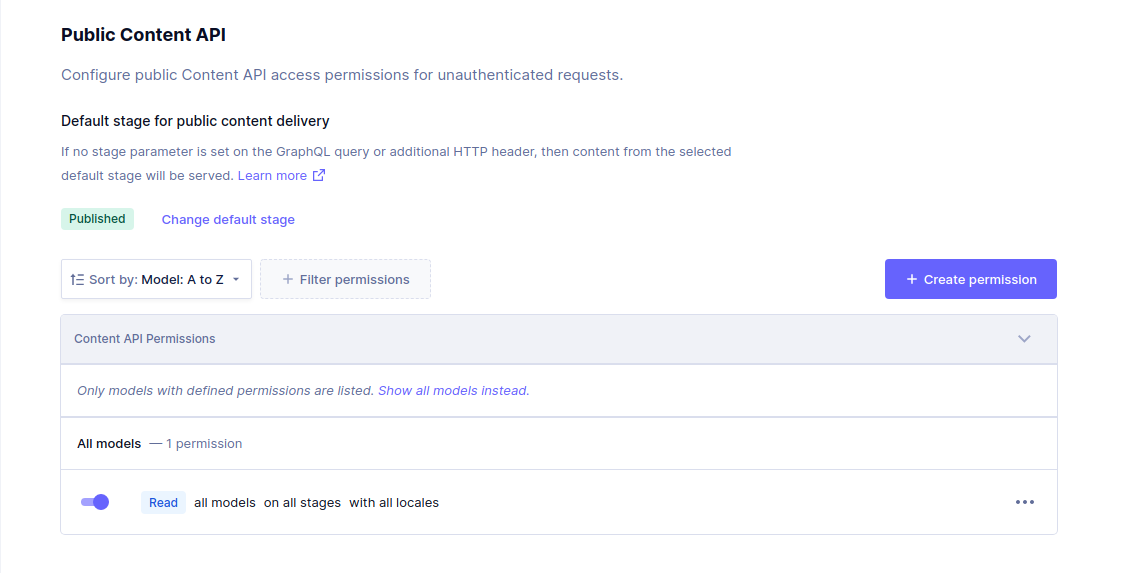
Task: Select the All models group heading
Action: pos(109,443)
